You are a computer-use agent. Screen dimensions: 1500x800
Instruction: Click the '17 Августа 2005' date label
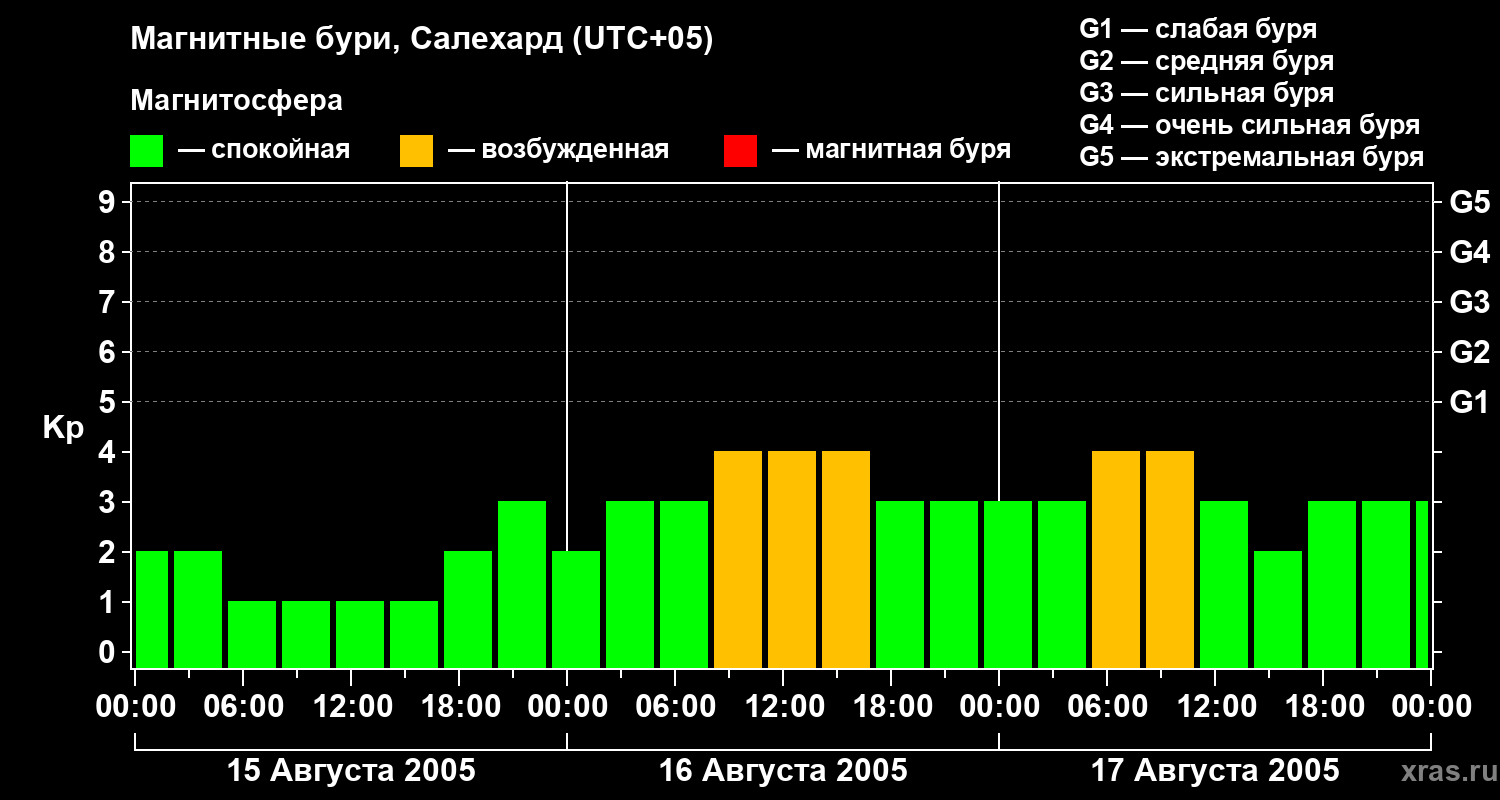[x=1215, y=770]
